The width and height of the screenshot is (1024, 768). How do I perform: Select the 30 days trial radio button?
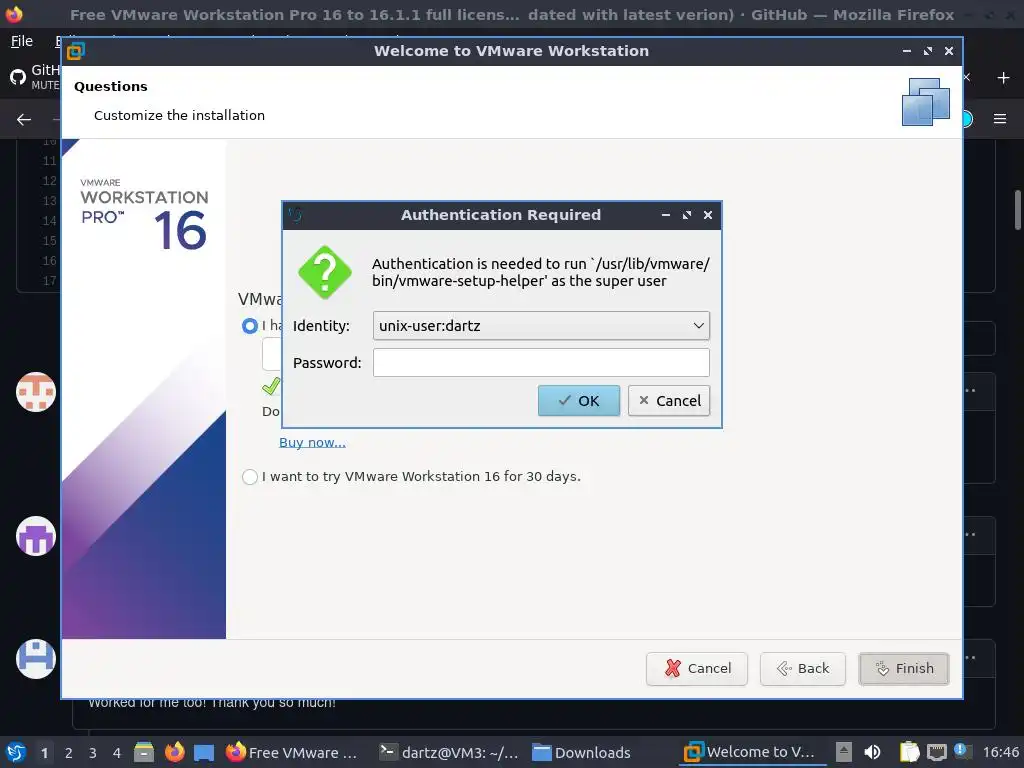tap(249, 477)
